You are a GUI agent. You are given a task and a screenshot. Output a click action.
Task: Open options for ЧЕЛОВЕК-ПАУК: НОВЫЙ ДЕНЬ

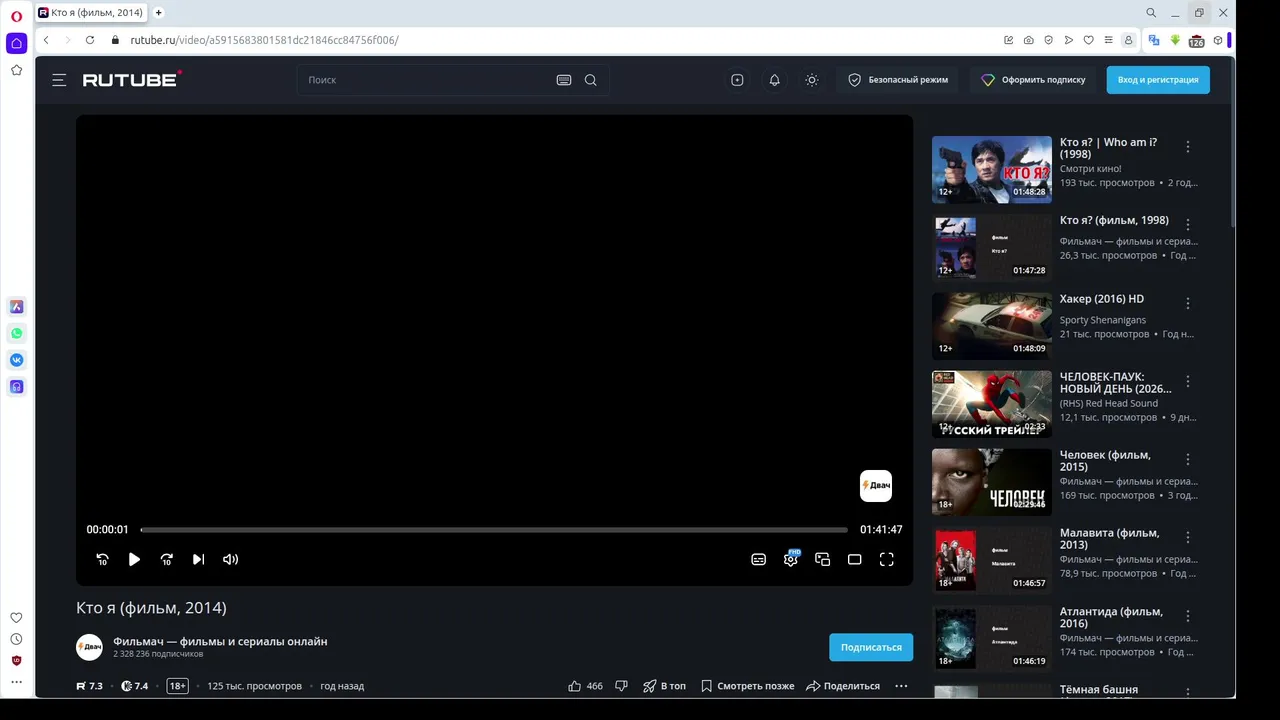[1188, 381]
